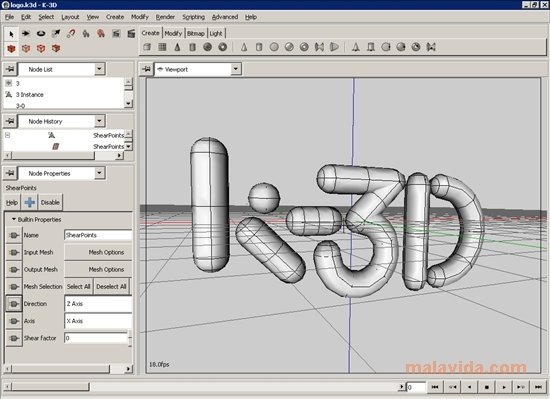Click the Play forward button
This screenshot has height=399, width=550.
tap(504, 387)
